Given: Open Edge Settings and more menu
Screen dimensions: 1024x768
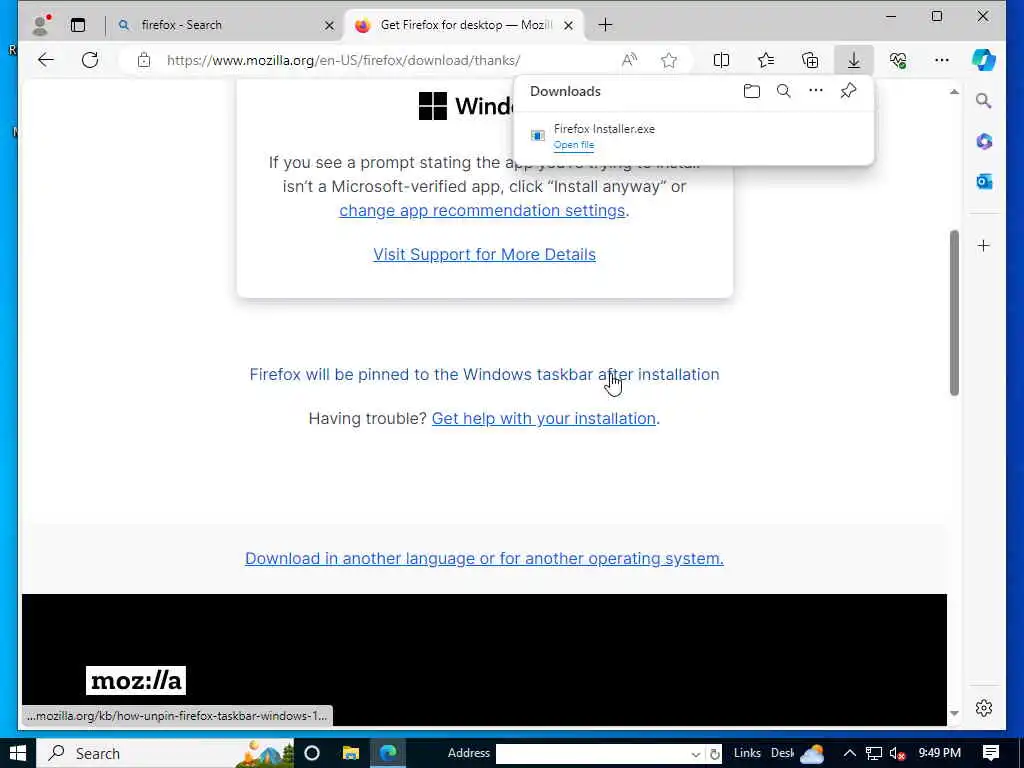Looking at the screenshot, I should 942,60.
